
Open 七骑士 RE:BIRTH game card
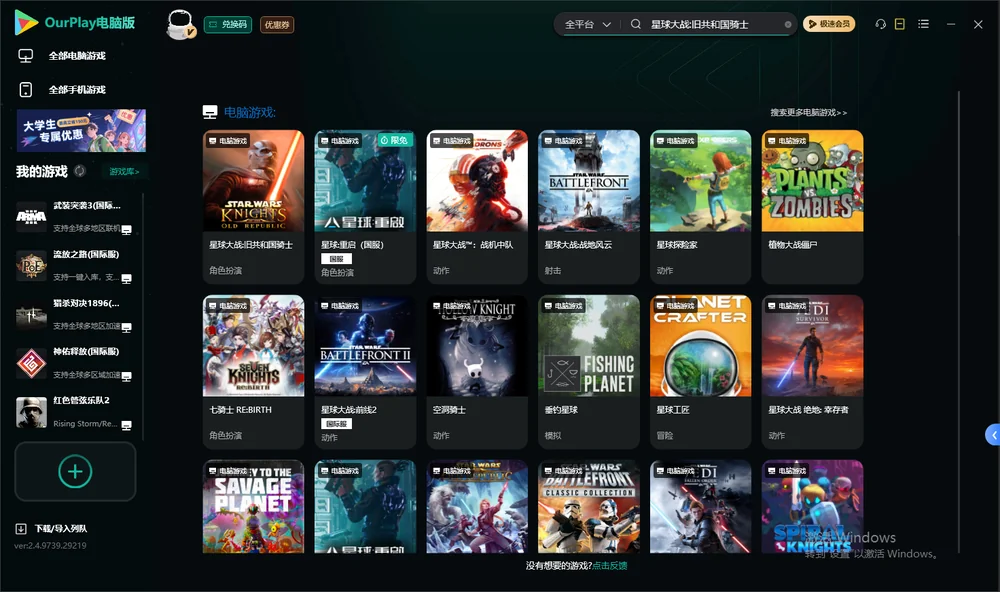coord(253,371)
